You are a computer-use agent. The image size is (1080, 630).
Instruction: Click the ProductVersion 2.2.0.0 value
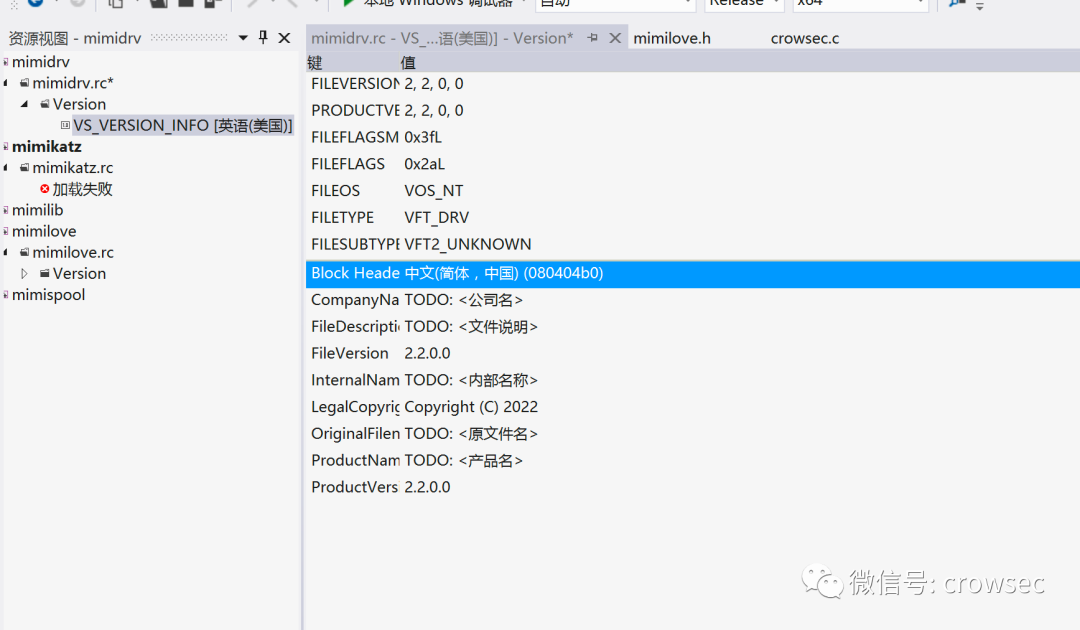(x=427, y=488)
